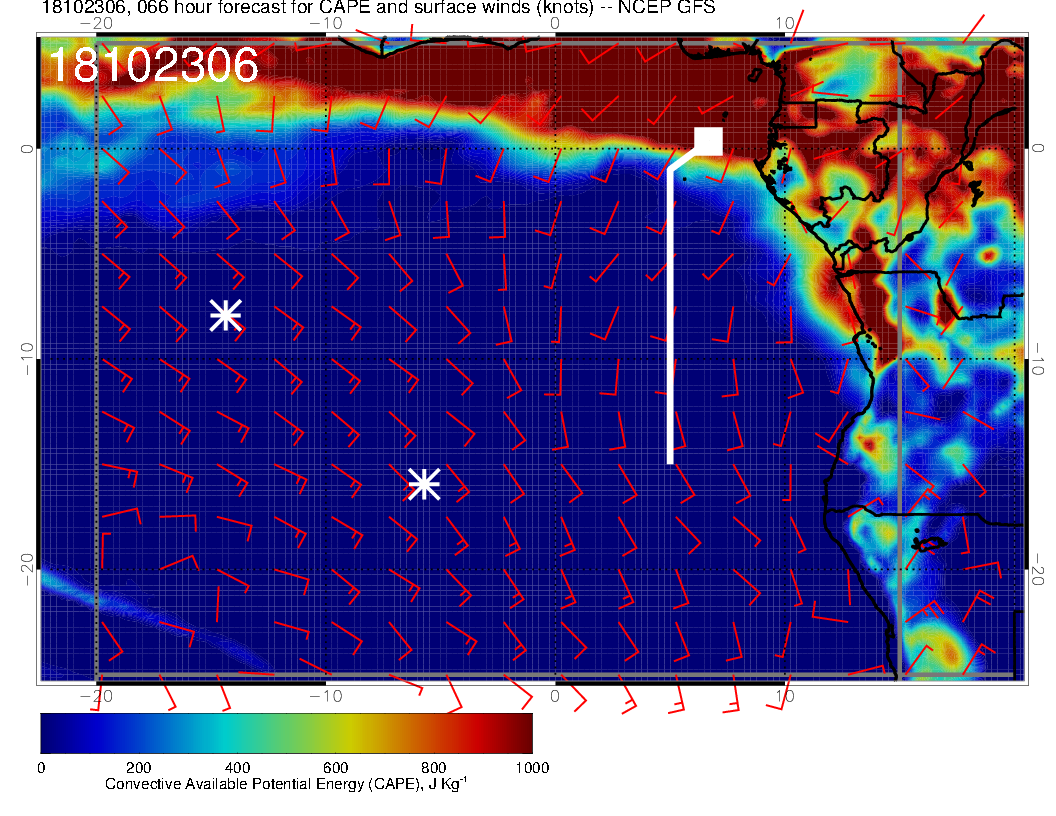Viewport: 1056px width, 816px height.
Task: Click the 0 tick label under the colorbar
Action: click(41, 768)
